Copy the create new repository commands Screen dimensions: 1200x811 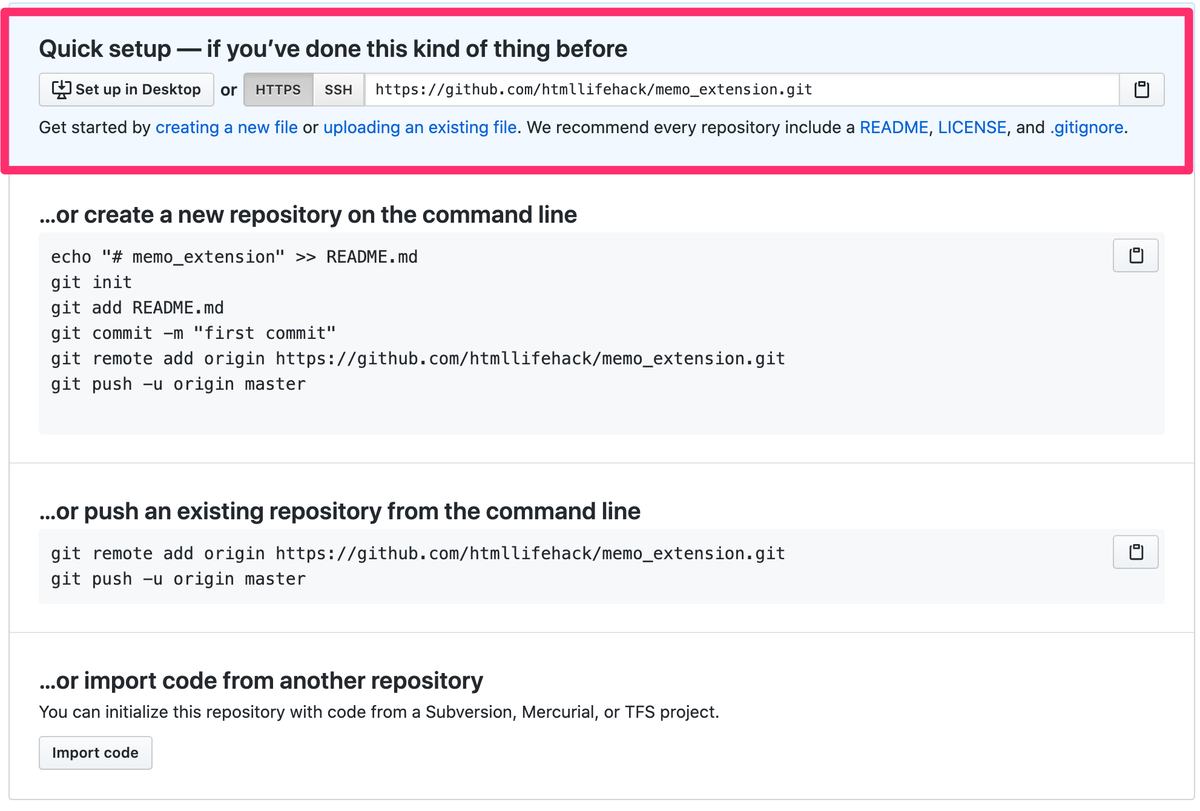tap(1135, 256)
